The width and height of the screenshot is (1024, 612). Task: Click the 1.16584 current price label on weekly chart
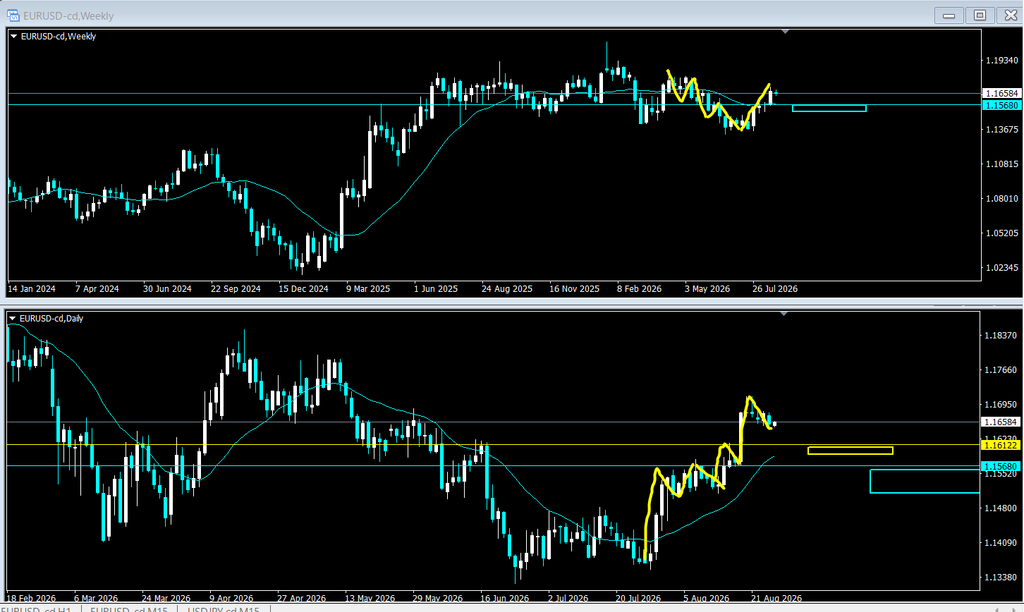pyautogui.click(x=1001, y=93)
